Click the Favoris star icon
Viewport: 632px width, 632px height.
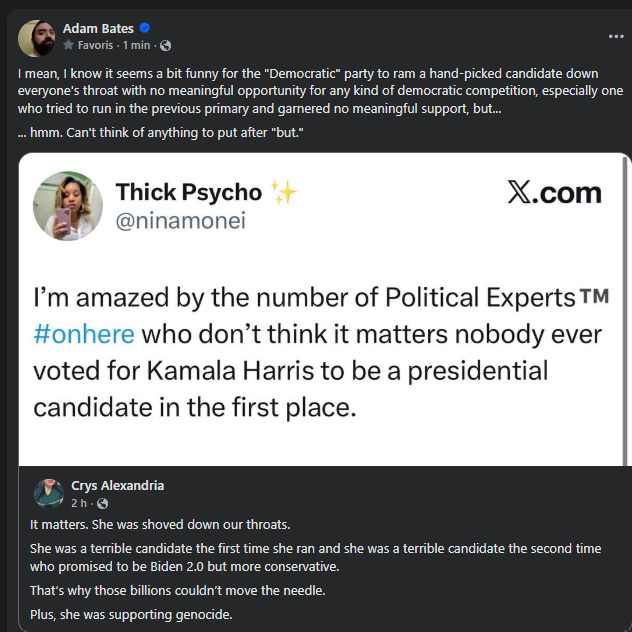68,46
